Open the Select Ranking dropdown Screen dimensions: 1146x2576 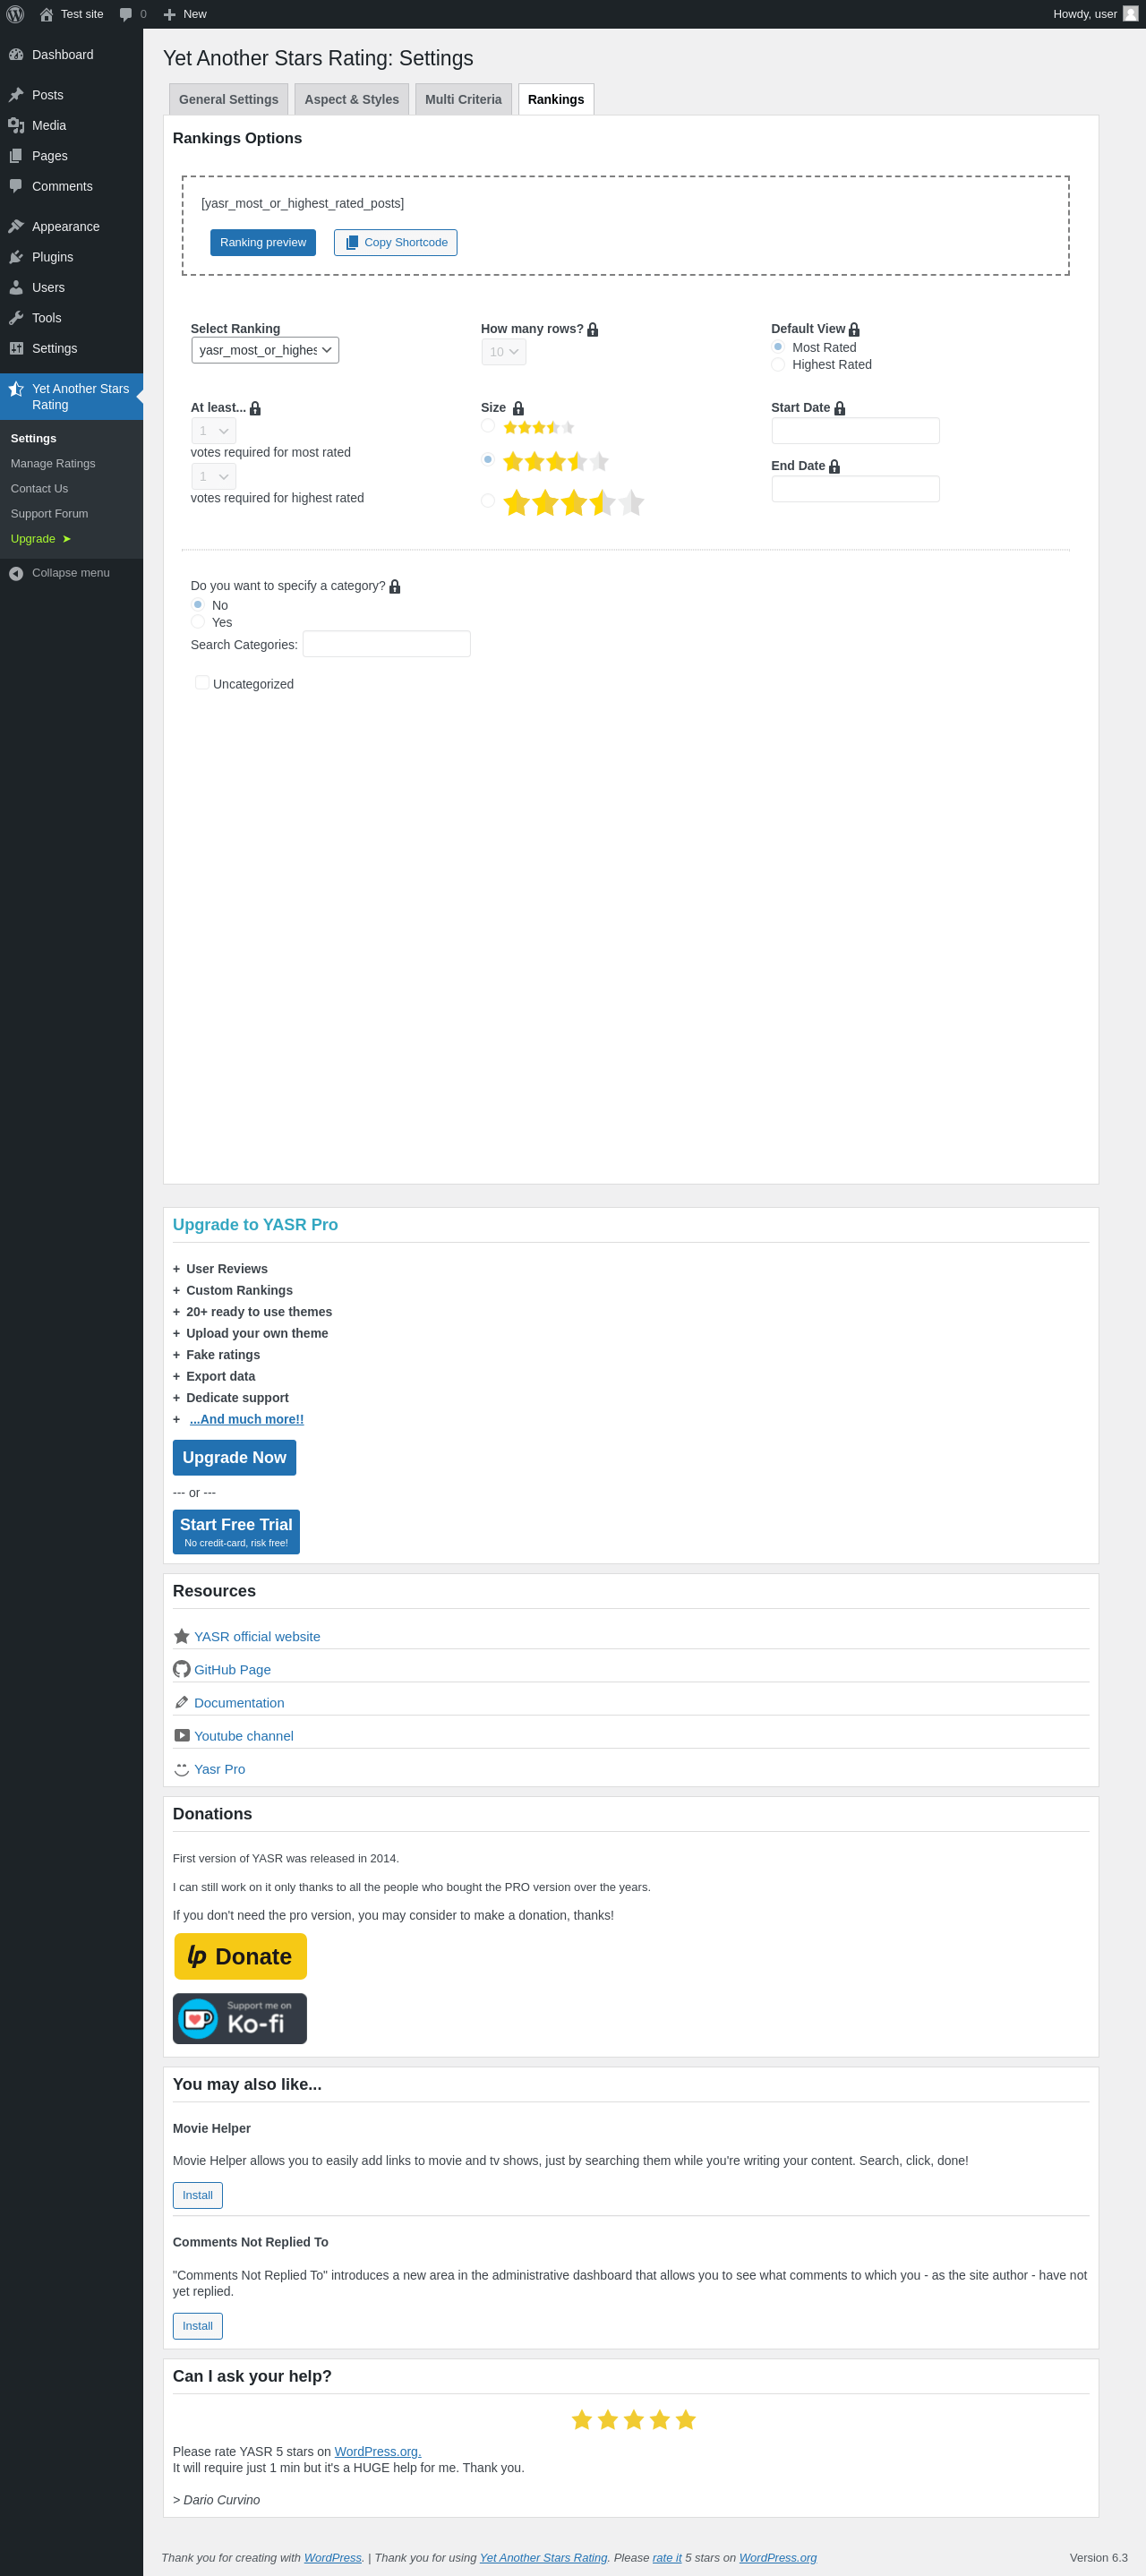coord(265,350)
